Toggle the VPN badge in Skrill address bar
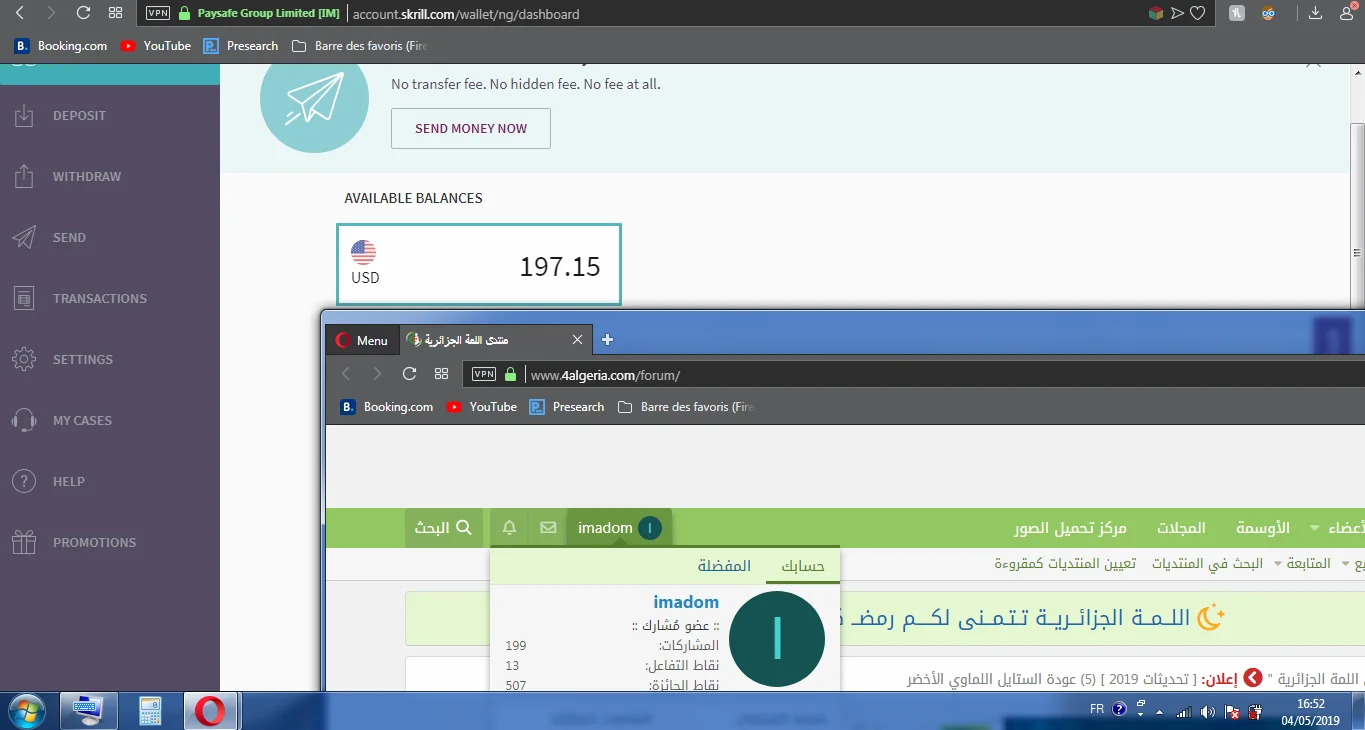Screen dimensions: 1365x730 (158, 14)
